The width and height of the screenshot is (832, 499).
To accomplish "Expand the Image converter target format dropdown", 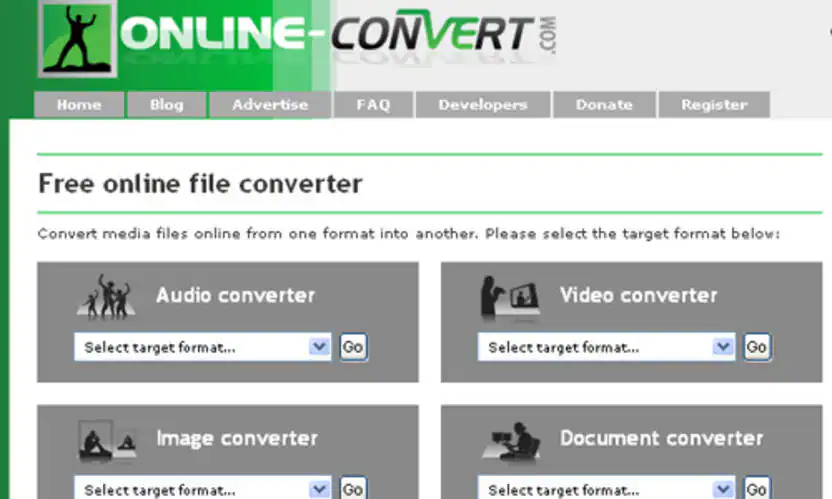I will coord(203,488).
